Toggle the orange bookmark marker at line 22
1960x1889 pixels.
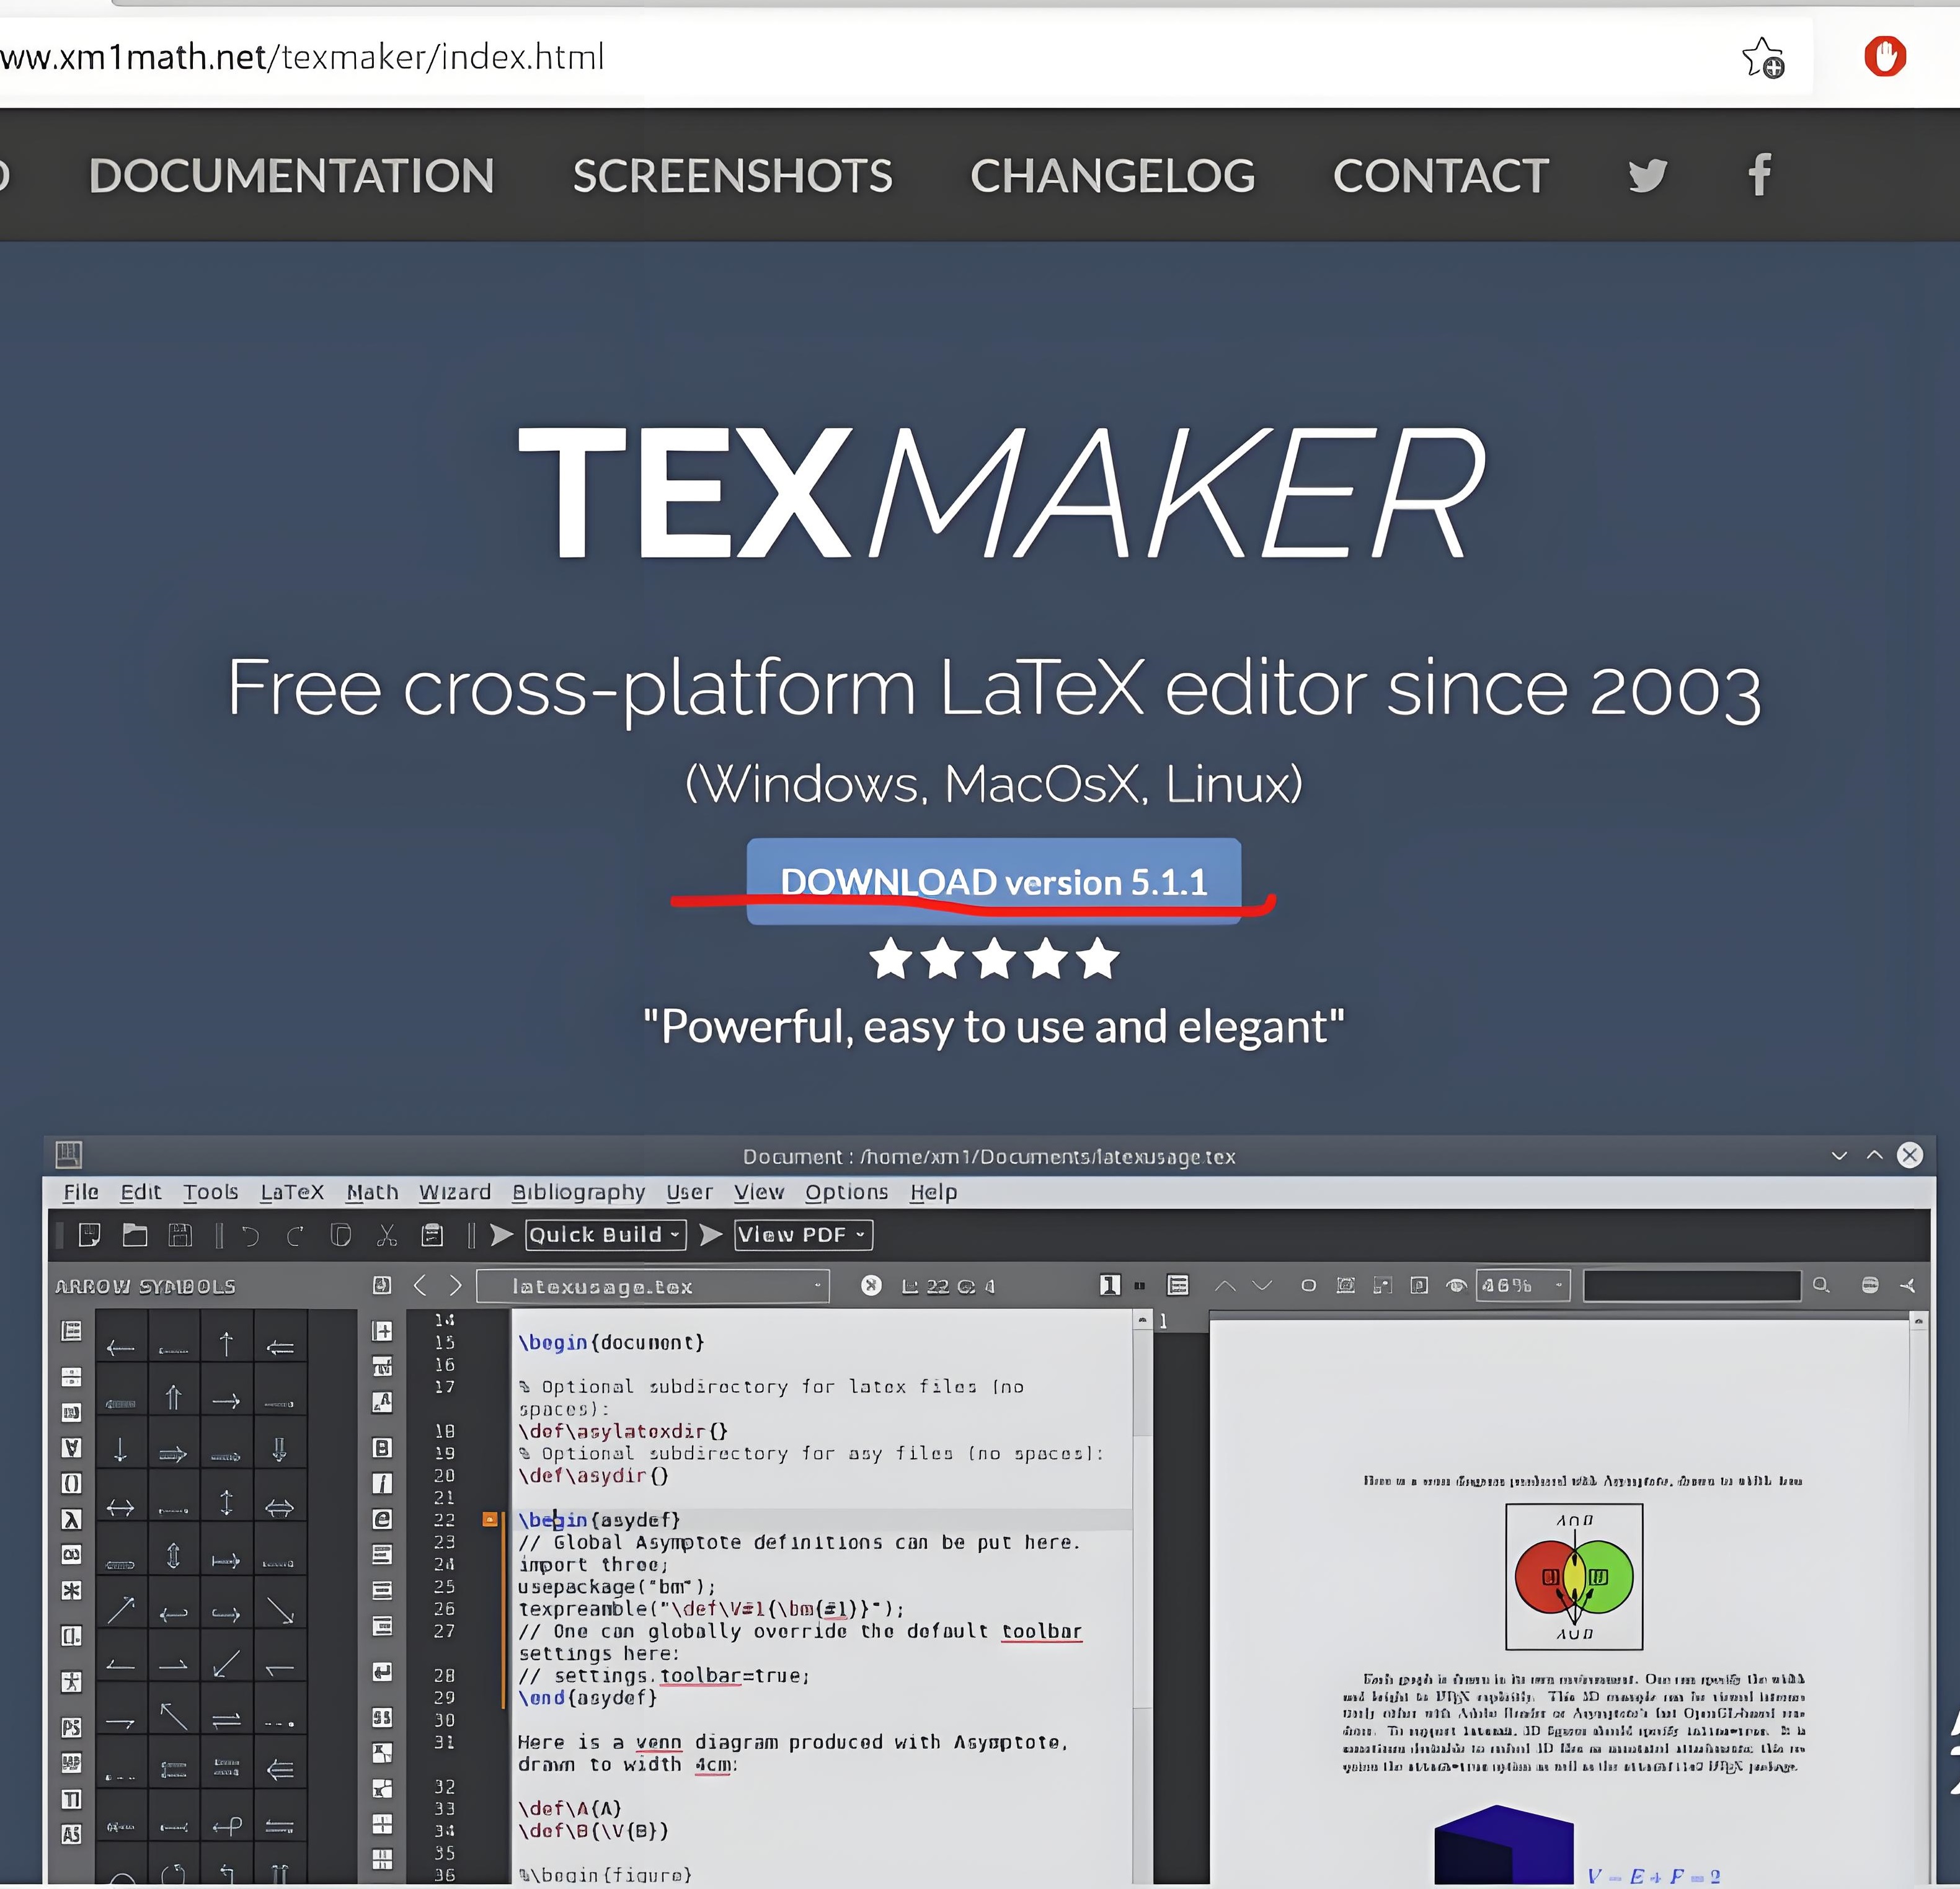(x=490, y=1519)
